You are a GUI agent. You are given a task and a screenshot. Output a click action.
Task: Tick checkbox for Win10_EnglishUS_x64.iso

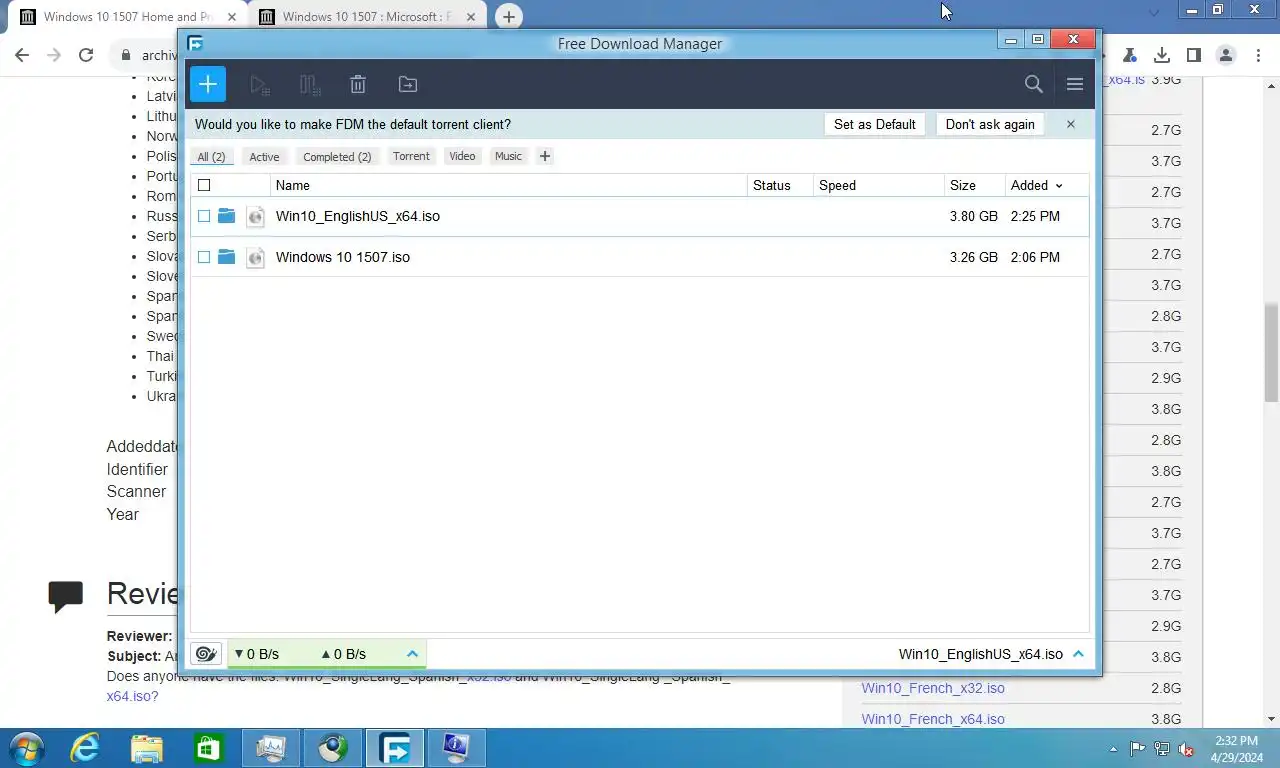[x=204, y=216]
